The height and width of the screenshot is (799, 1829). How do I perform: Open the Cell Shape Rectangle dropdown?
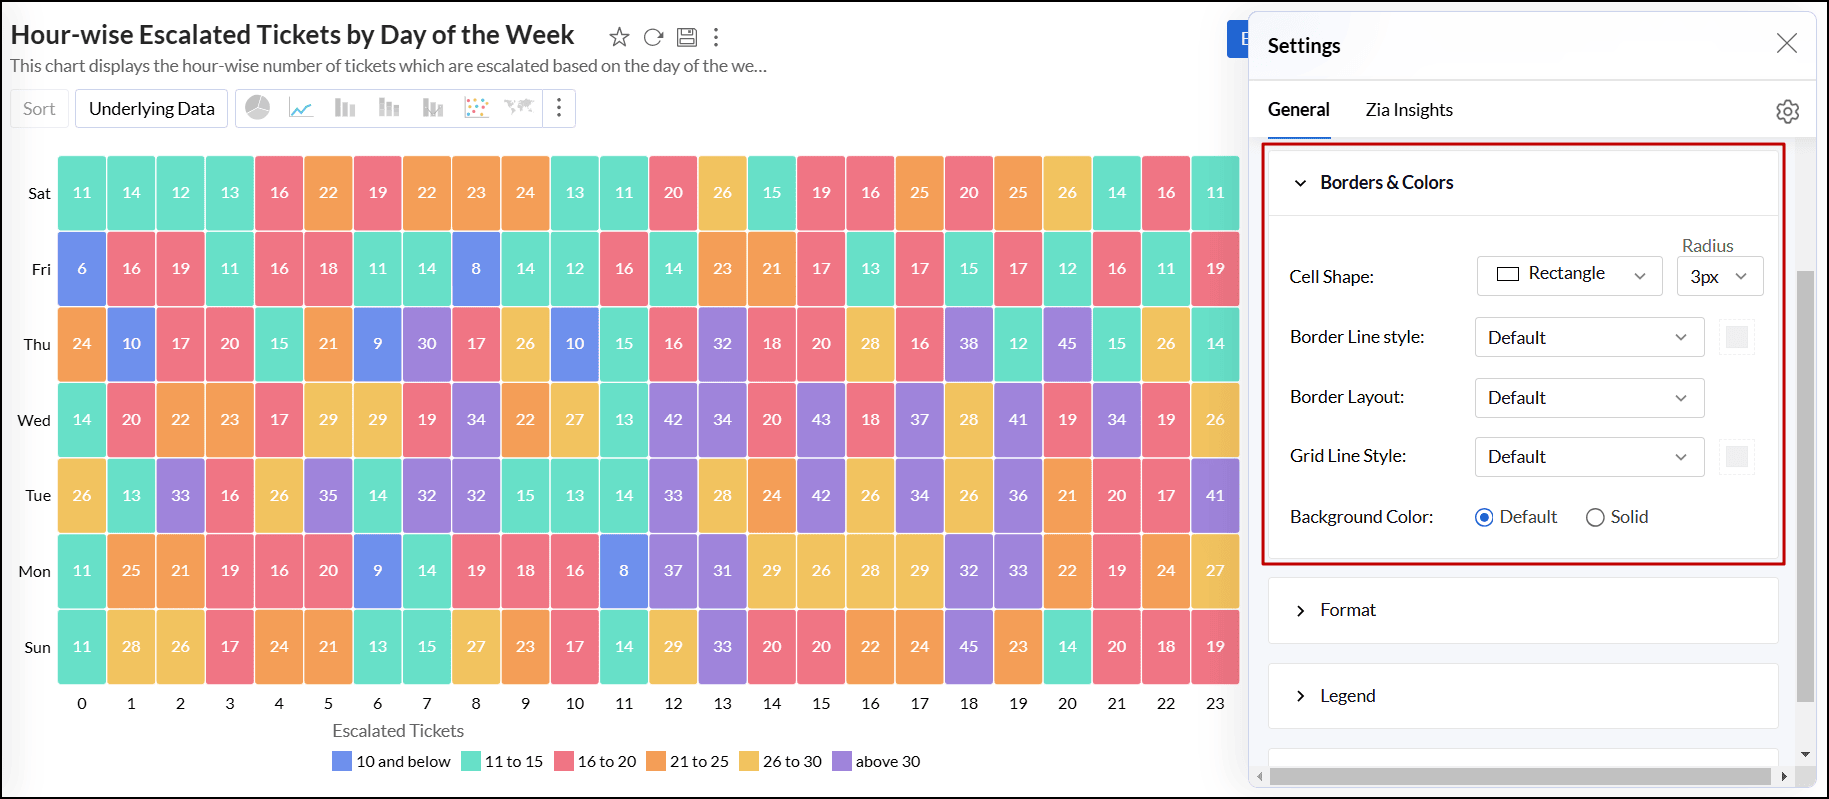pos(1569,275)
